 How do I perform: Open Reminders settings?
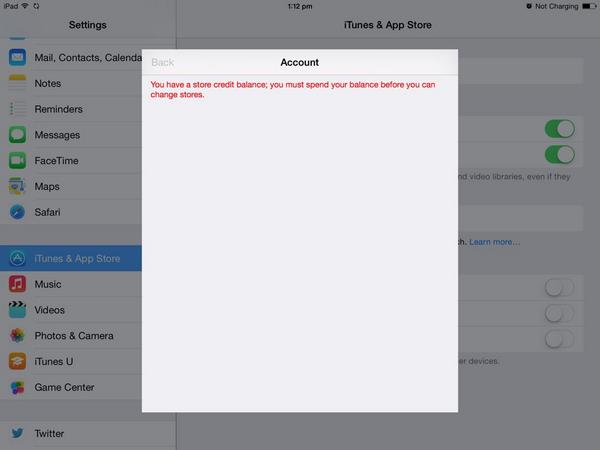[71, 109]
